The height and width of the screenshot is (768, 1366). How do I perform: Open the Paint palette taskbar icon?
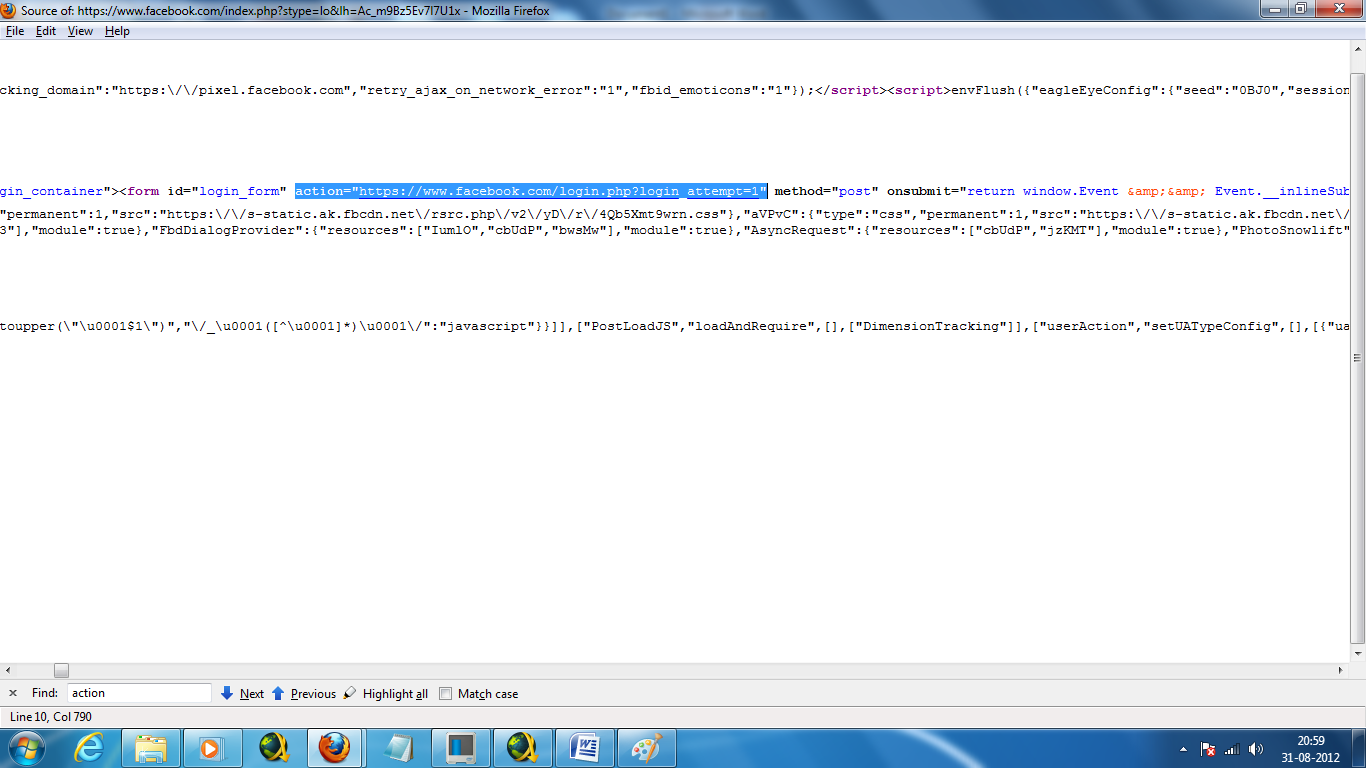(x=646, y=748)
